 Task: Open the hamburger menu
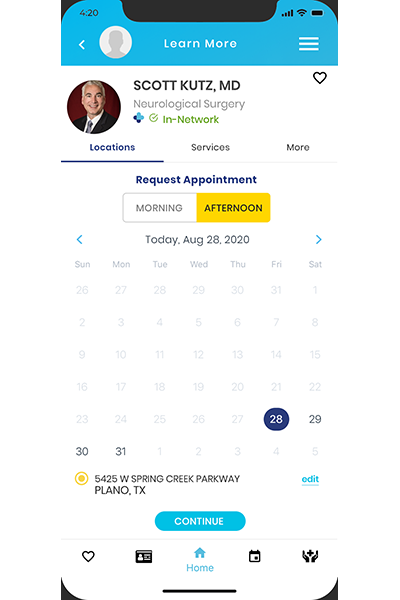(309, 44)
